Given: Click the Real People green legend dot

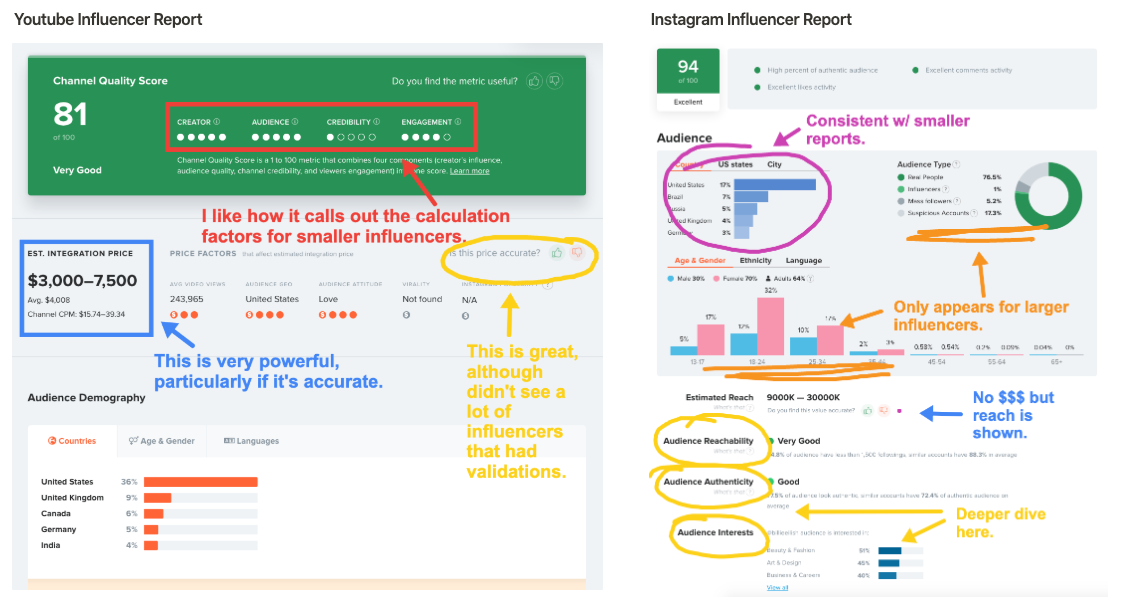Looking at the screenshot, I should click(901, 177).
